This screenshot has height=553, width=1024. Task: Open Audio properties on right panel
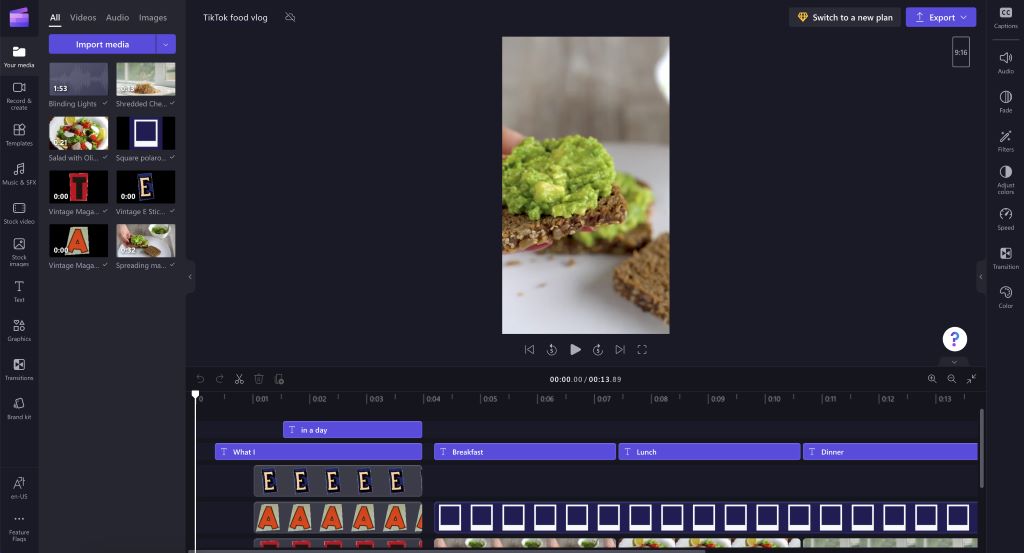[1006, 63]
